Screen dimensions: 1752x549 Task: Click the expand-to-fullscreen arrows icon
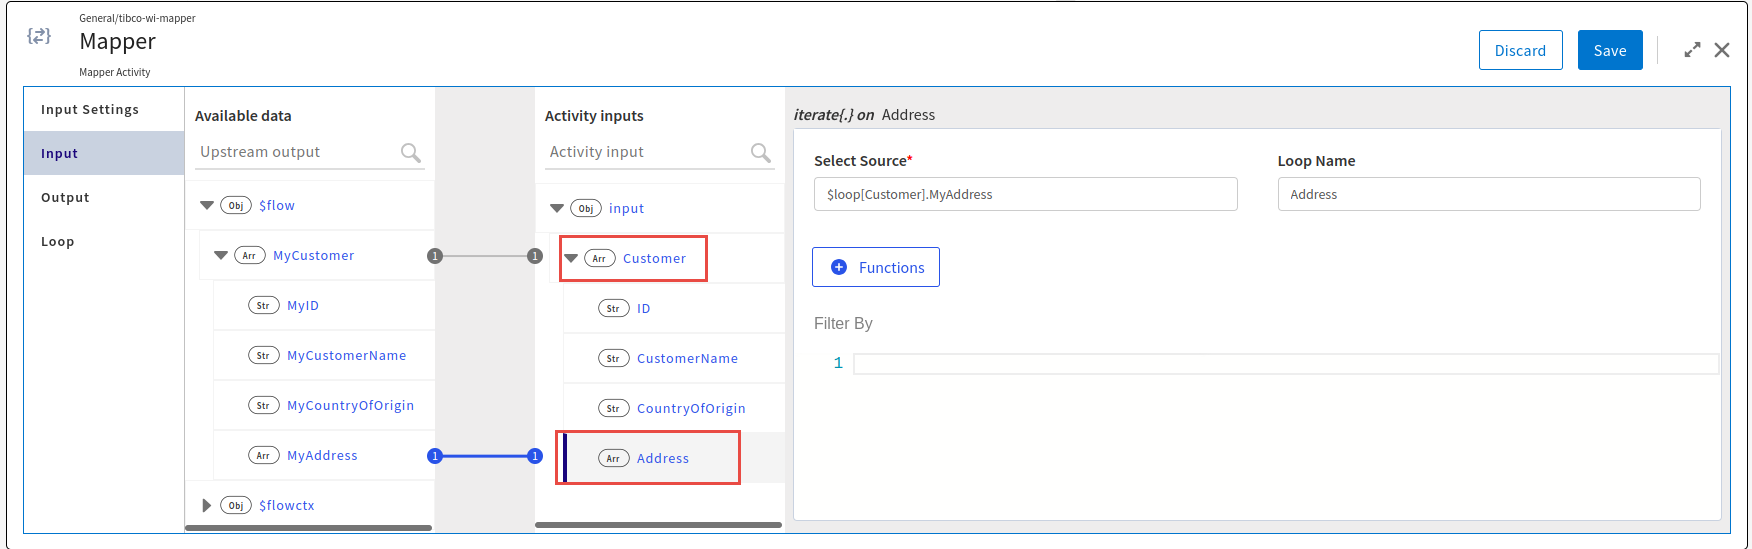(1692, 50)
